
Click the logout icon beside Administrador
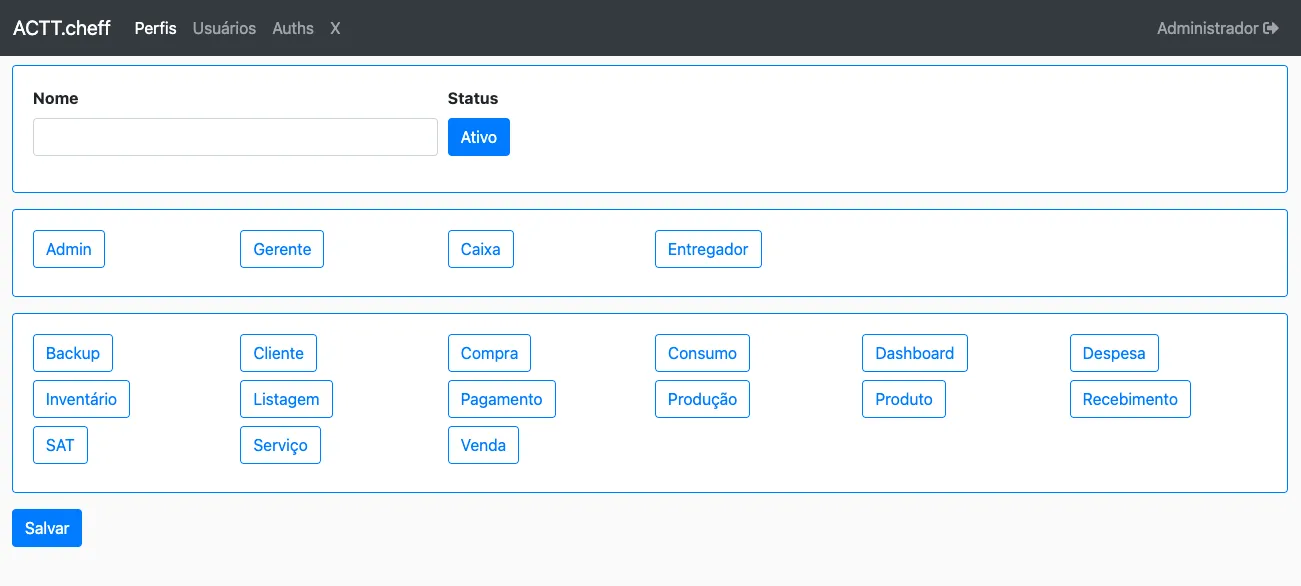(x=1271, y=28)
